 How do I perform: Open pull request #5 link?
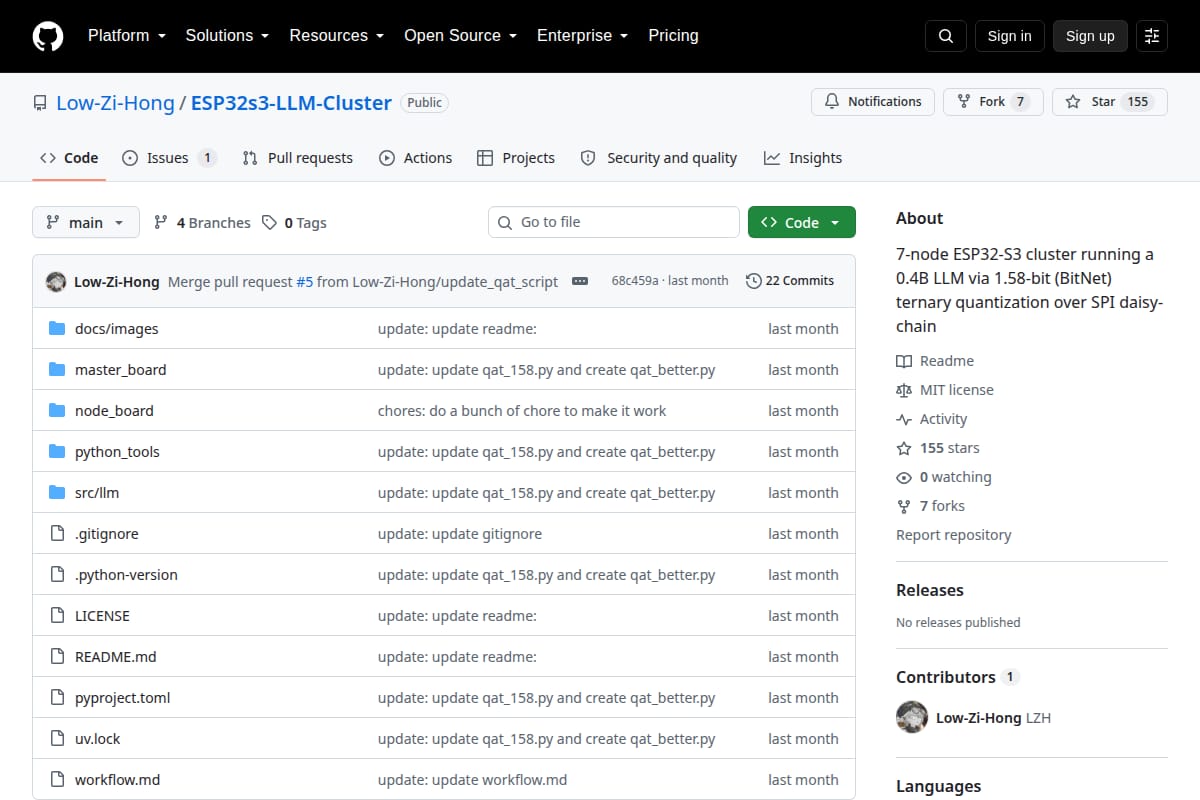[305, 282]
